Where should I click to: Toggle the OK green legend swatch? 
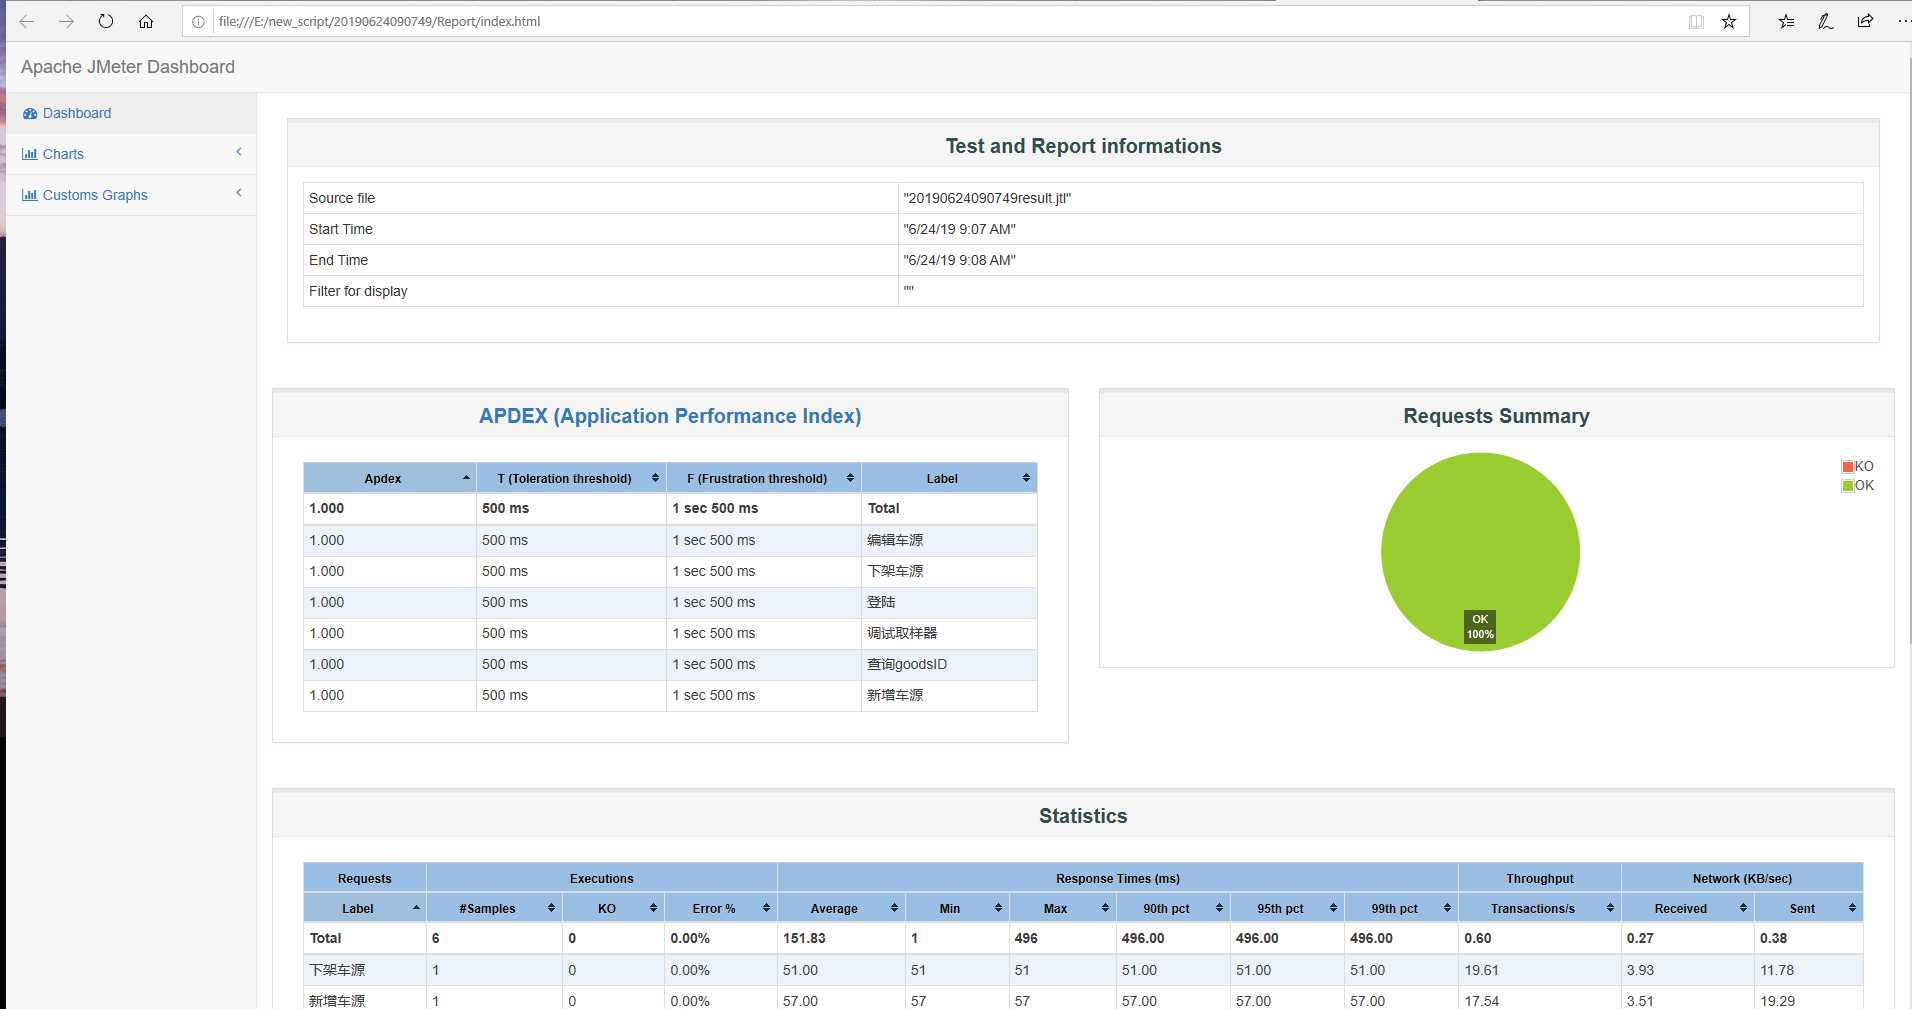tap(1848, 486)
